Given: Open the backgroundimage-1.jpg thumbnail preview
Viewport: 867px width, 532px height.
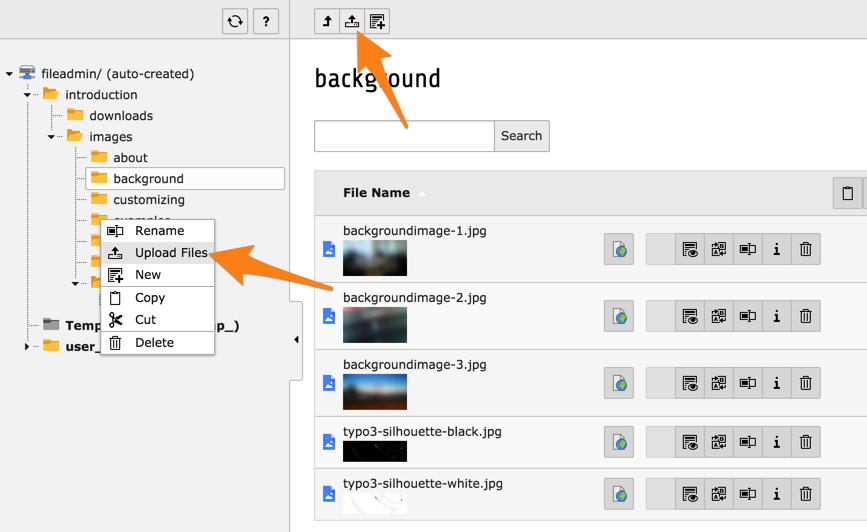Looking at the screenshot, I should pos(375,258).
